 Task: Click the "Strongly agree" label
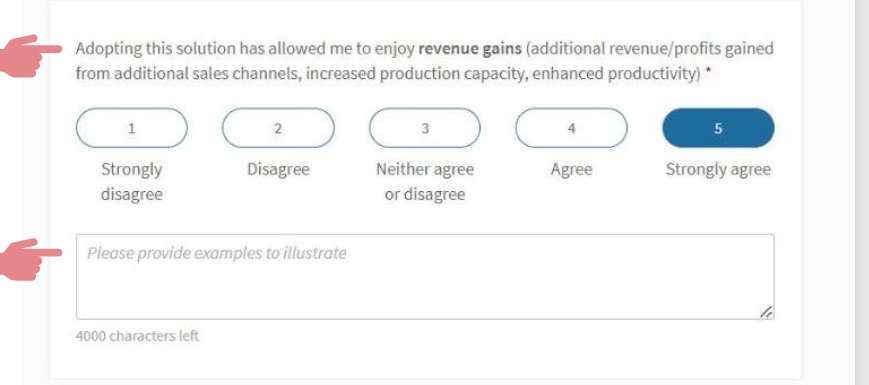(x=718, y=170)
